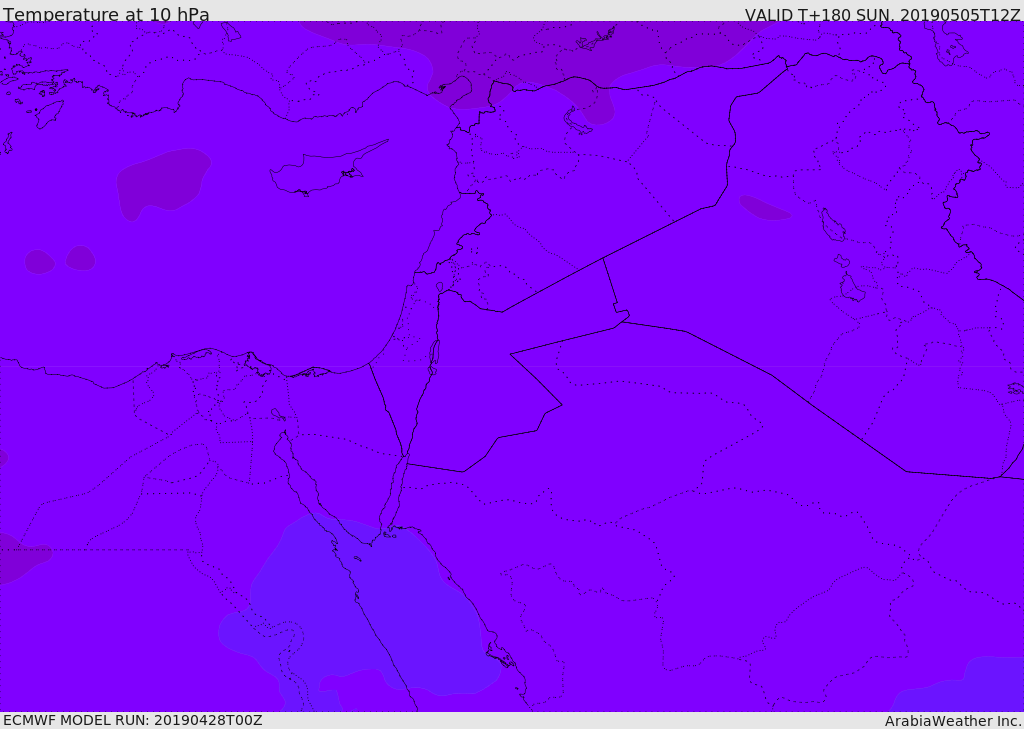This screenshot has width=1024, height=729.
Task: Click the 'VALID T+180 SUN. 20190505T12Z' label
Action: tap(882, 15)
